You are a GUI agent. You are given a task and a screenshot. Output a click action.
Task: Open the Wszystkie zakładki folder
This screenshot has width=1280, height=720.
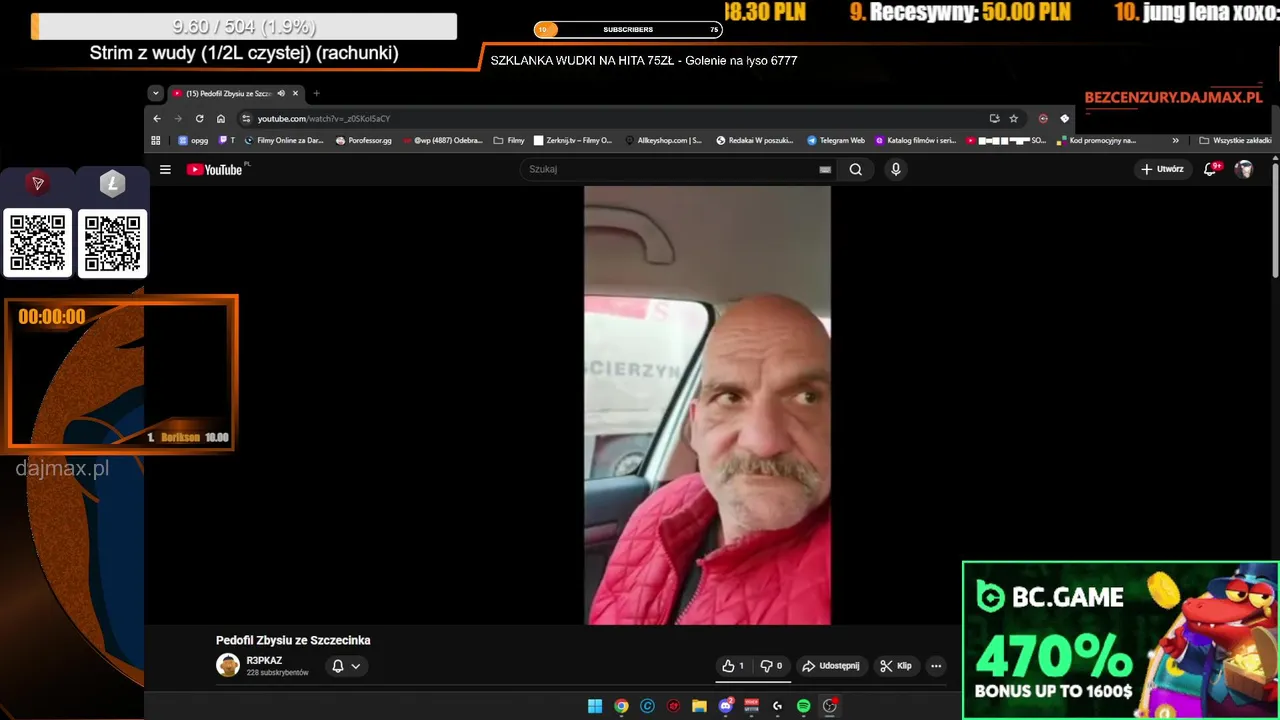[1235, 141]
